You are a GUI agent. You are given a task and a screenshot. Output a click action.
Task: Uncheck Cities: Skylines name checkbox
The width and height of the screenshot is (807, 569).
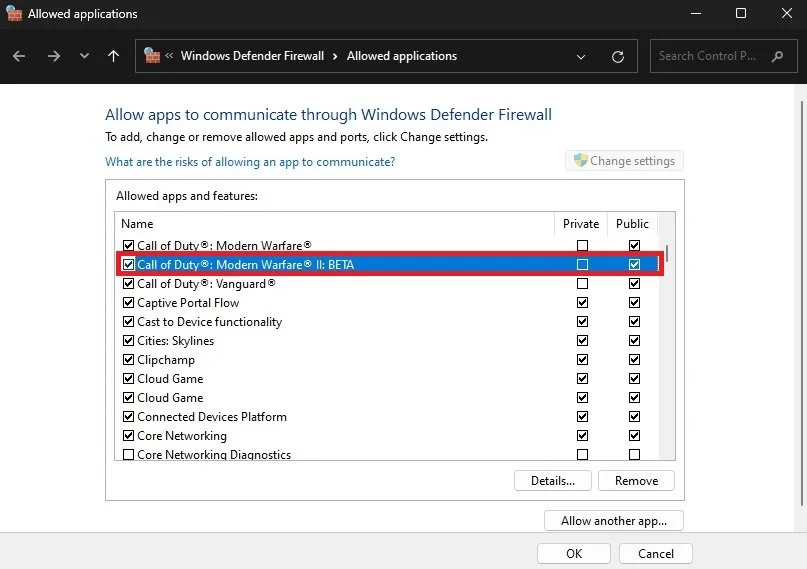[129, 341]
